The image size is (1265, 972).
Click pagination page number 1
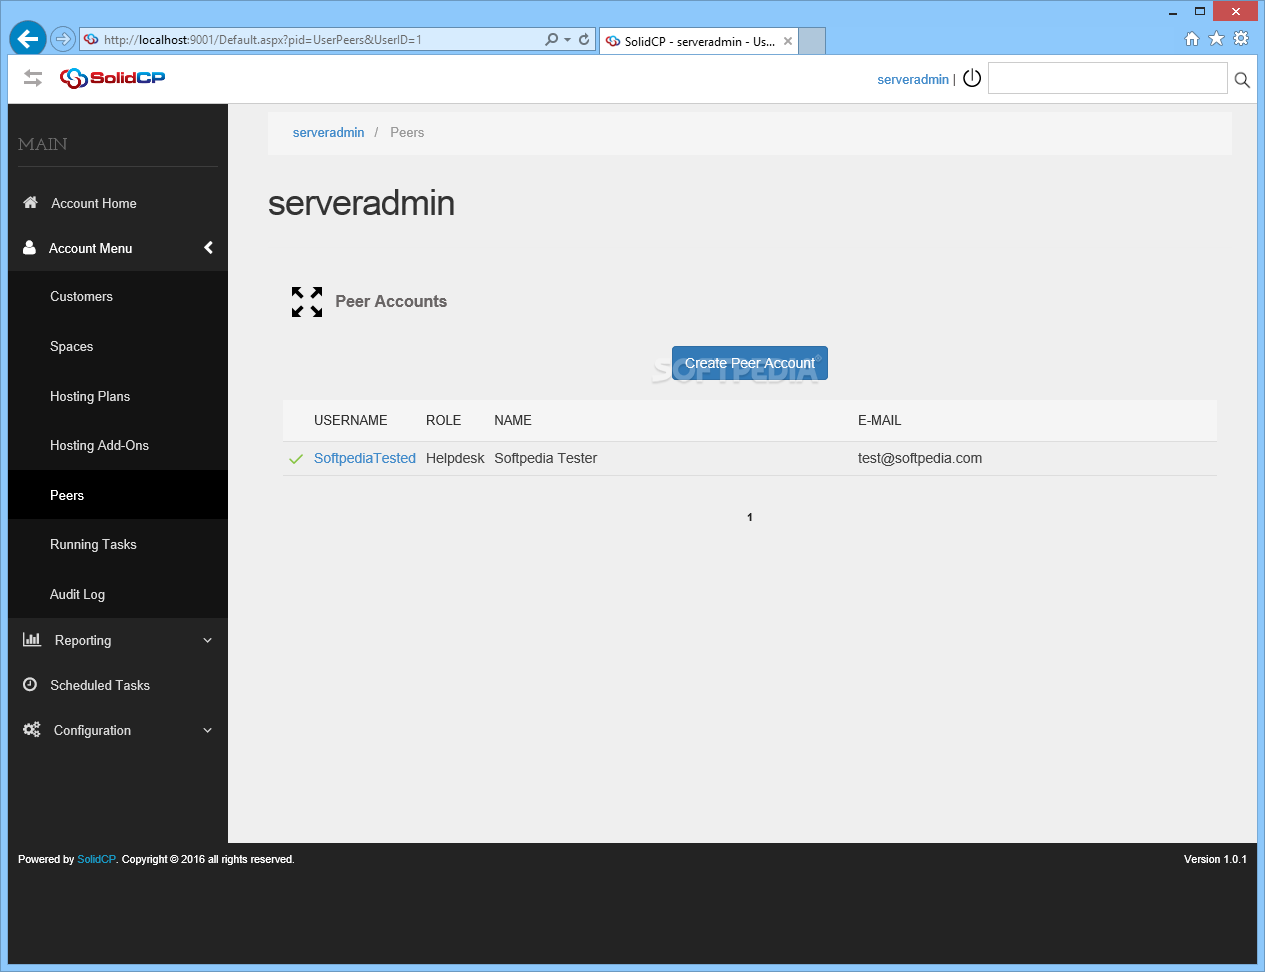coord(750,517)
